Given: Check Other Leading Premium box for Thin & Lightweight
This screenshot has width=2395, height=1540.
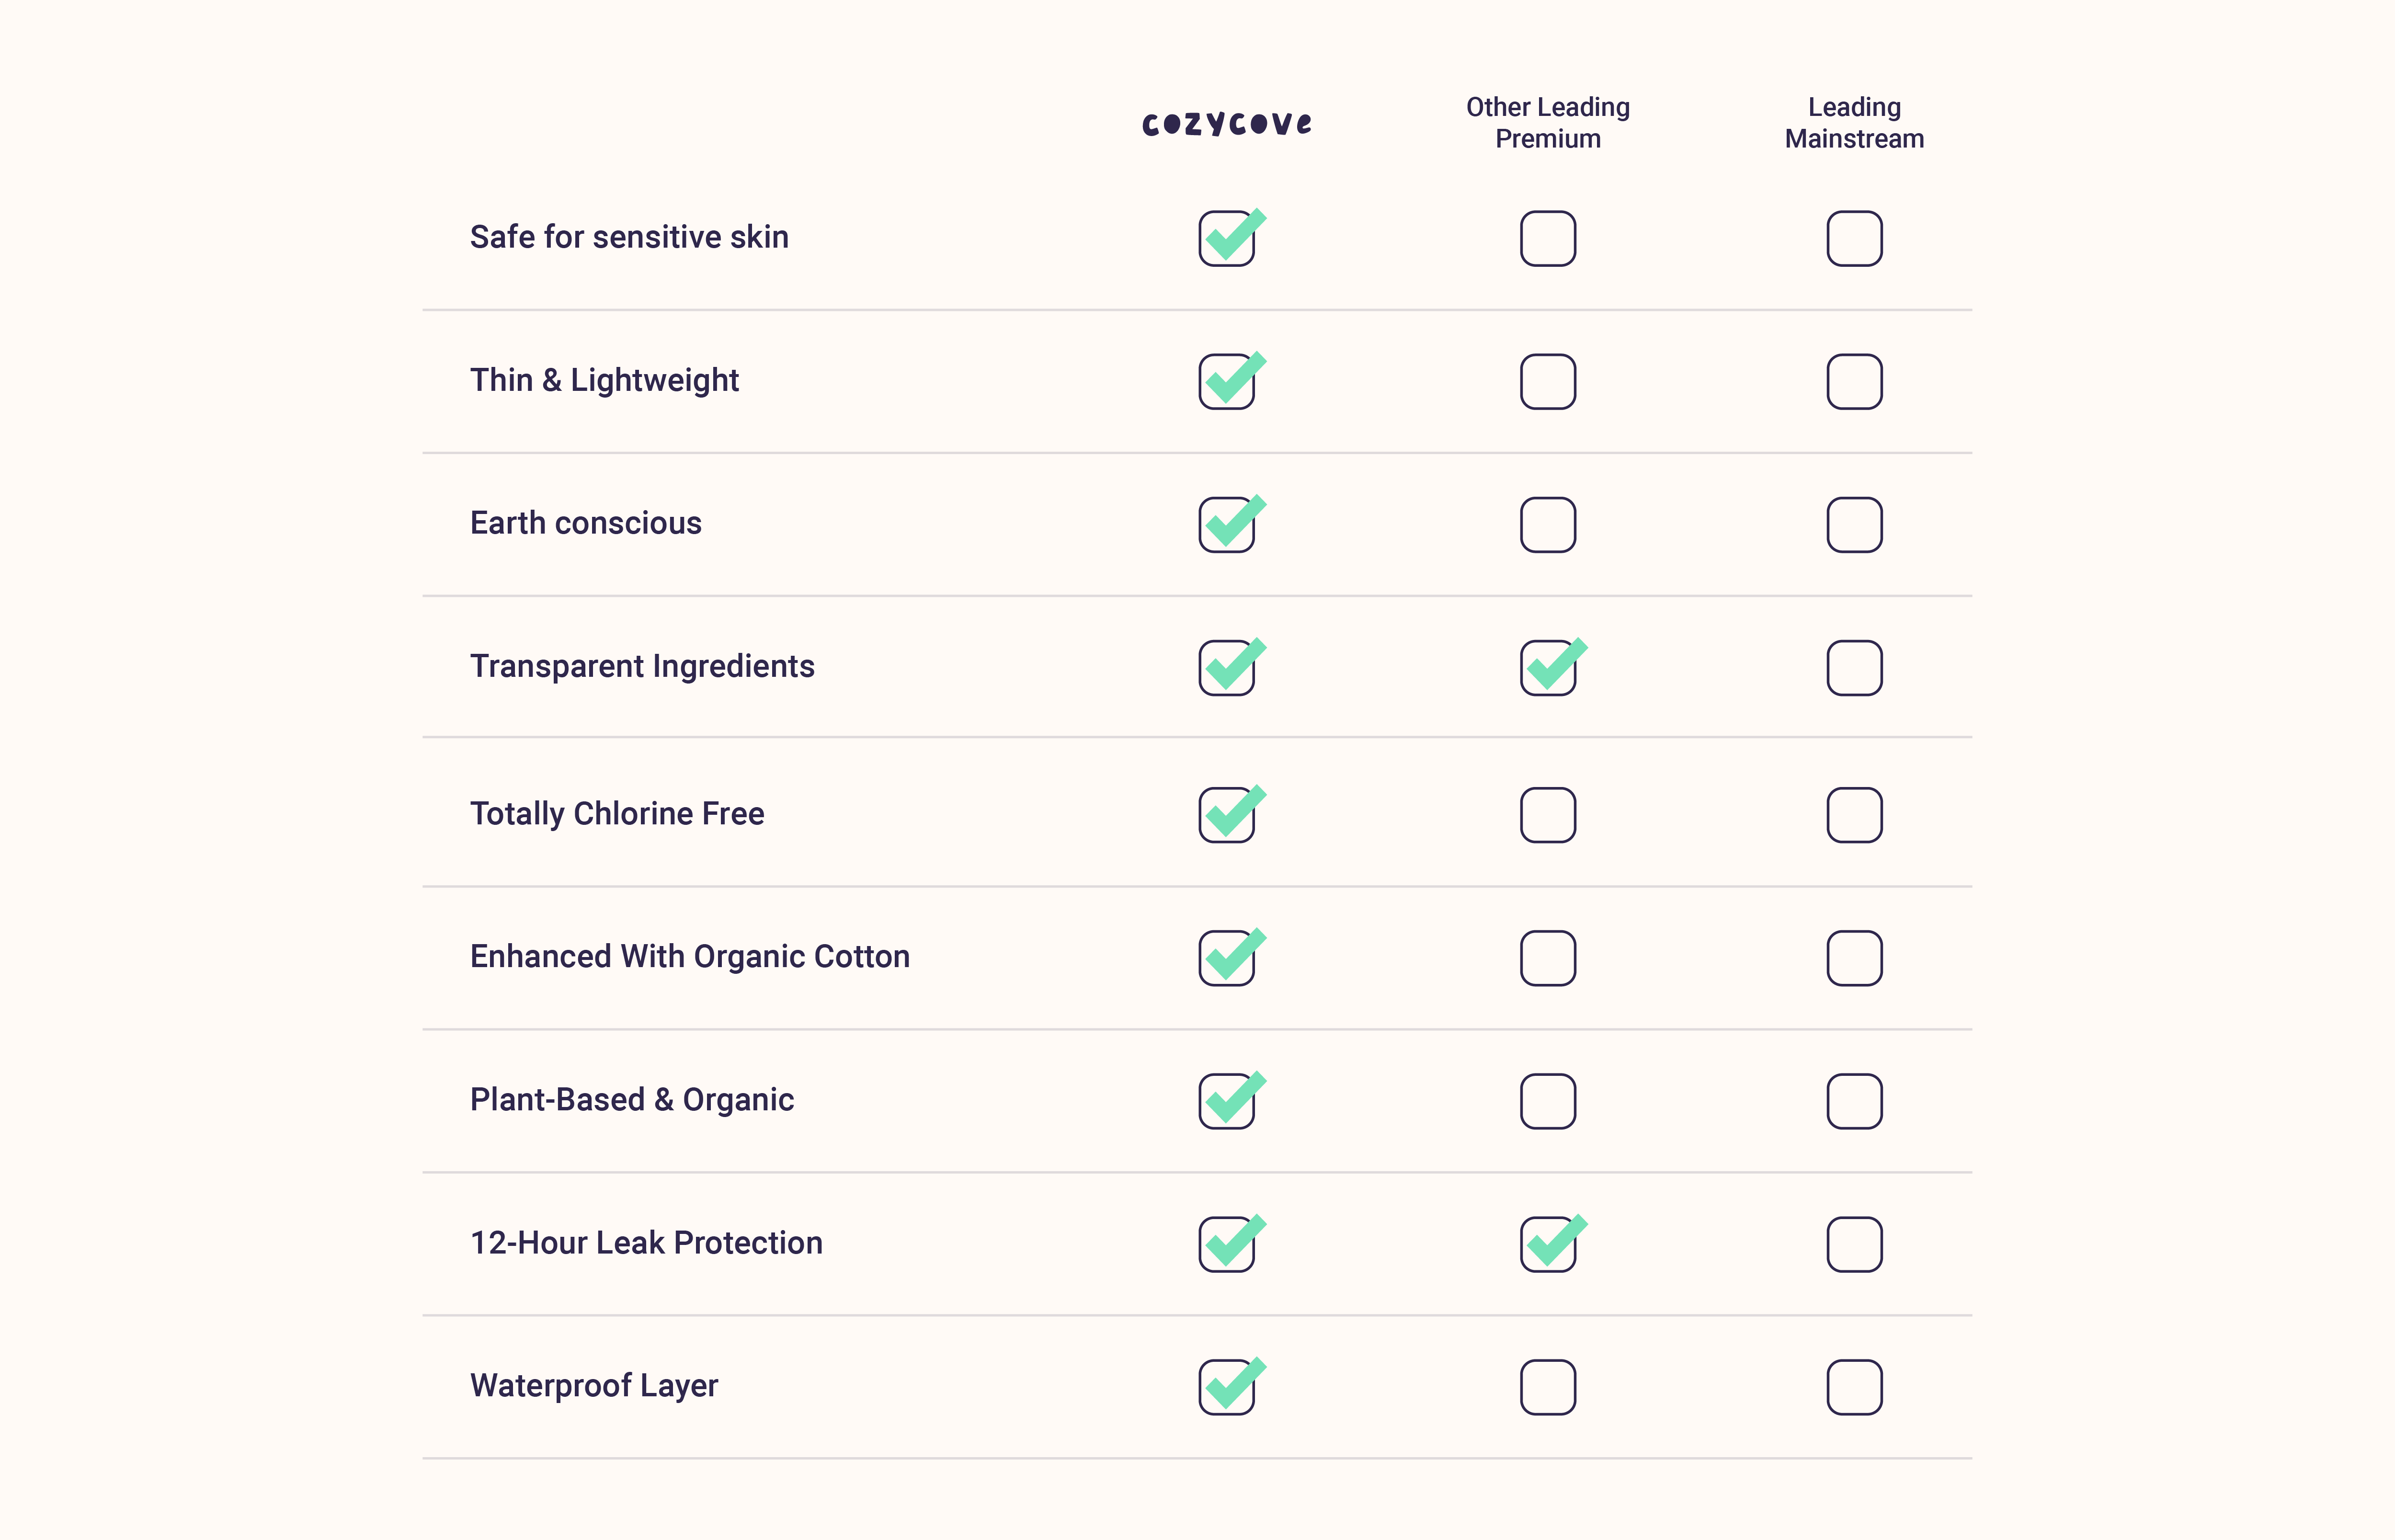Looking at the screenshot, I should (1547, 382).
